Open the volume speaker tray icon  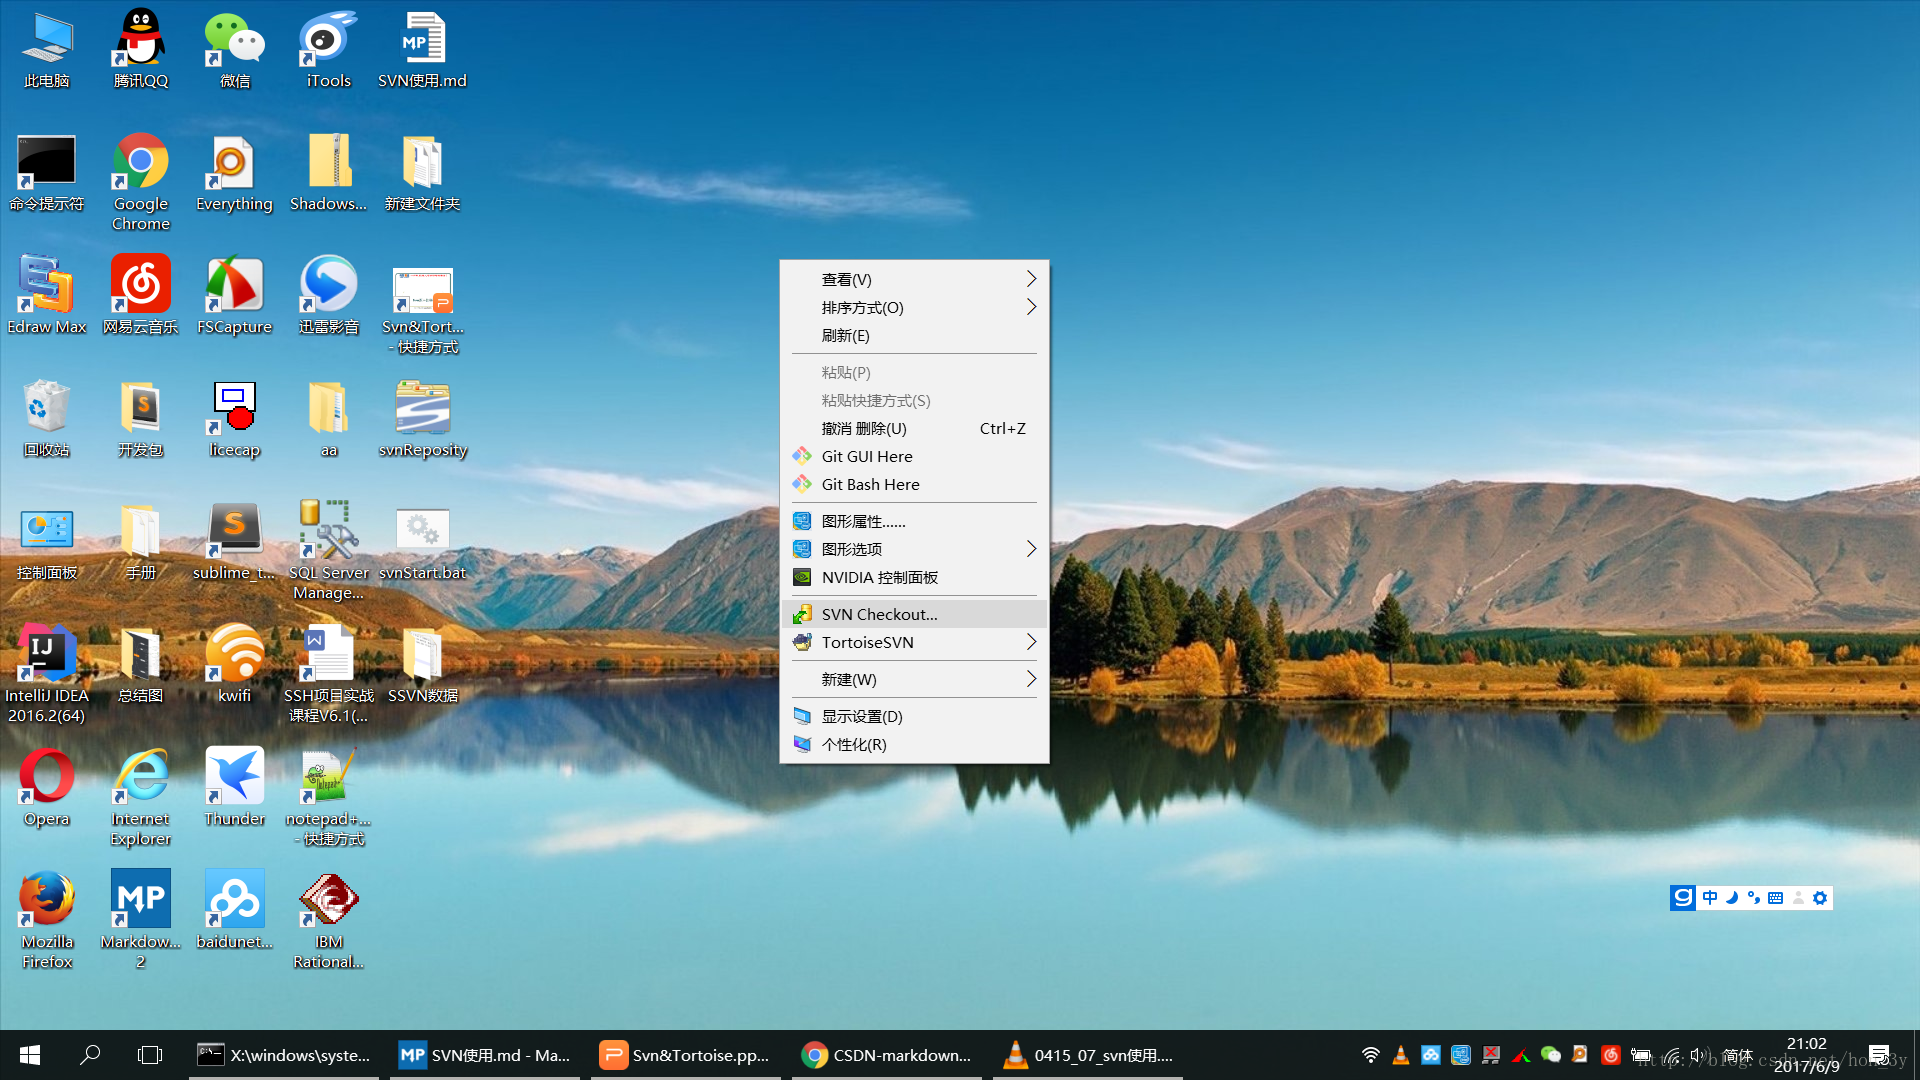pos(1697,1055)
